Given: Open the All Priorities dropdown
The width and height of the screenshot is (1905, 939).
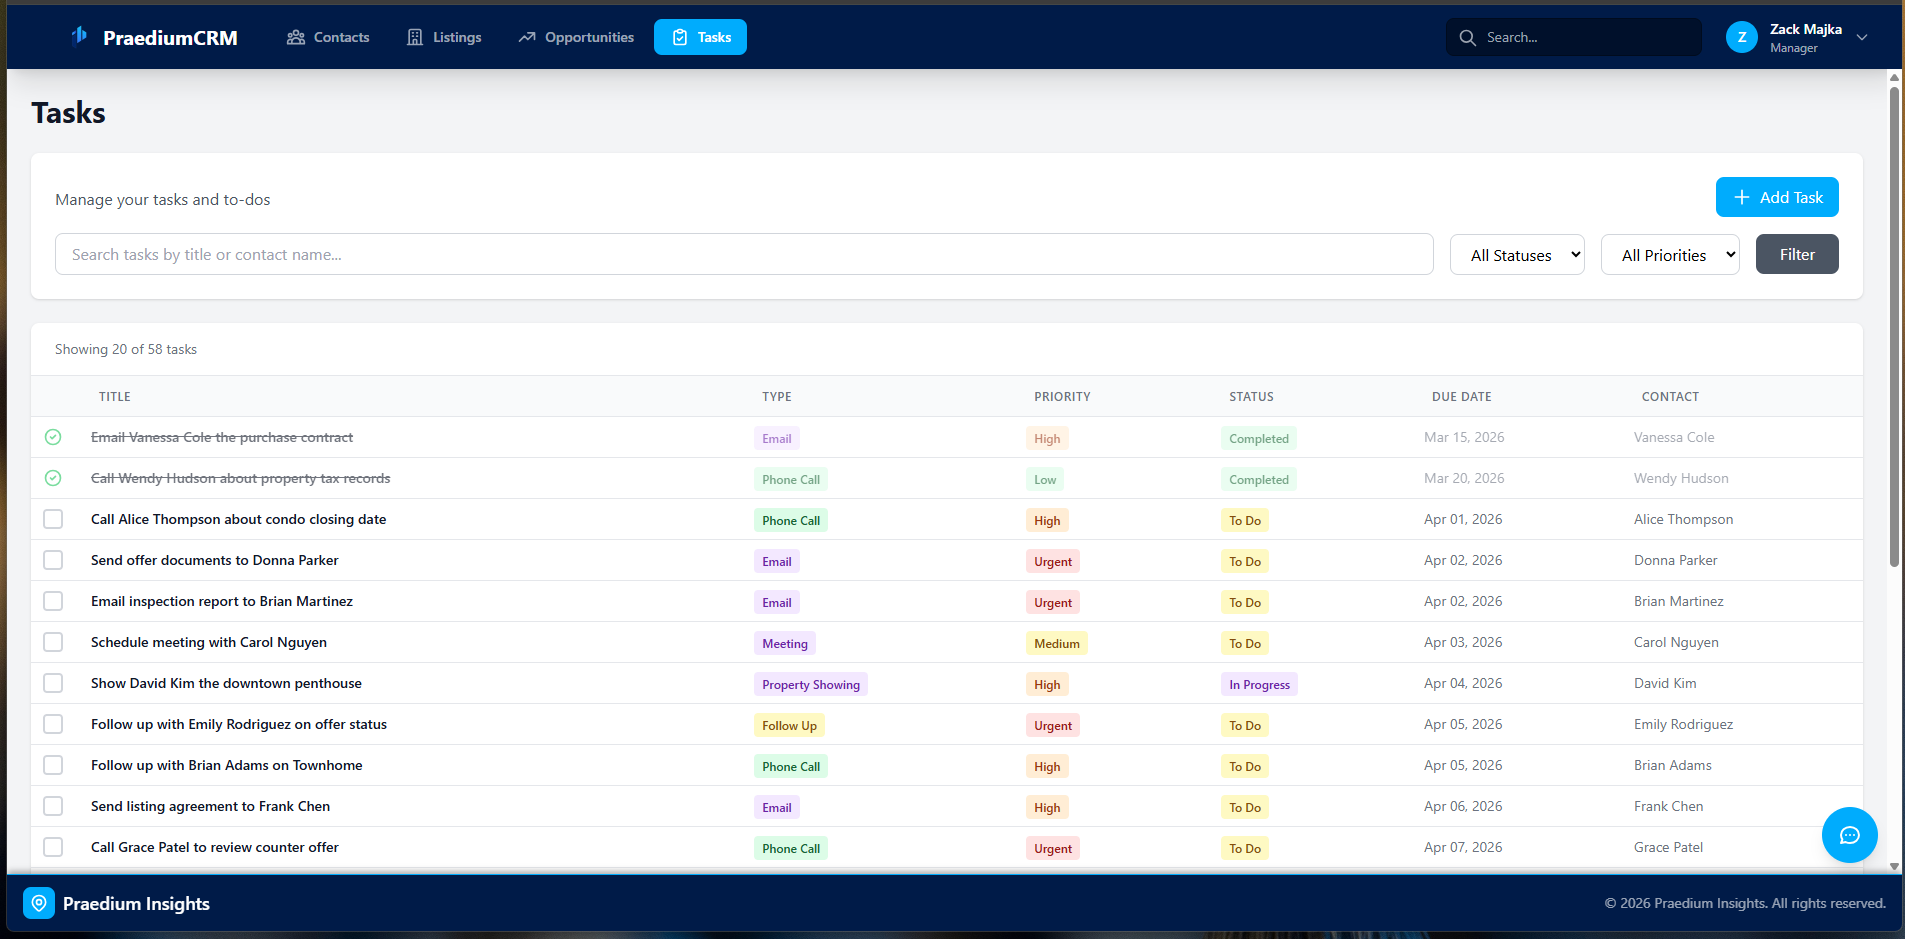Looking at the screenshot, I should click(x=1670, y=254).
